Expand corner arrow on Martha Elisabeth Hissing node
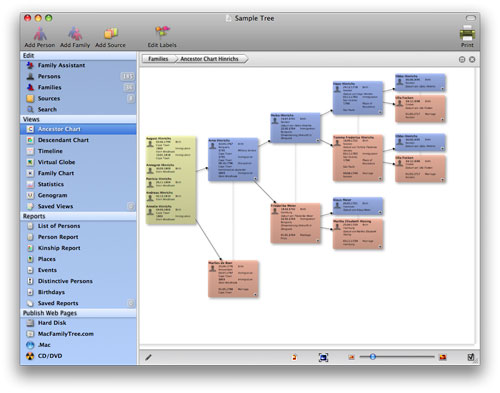Viewport: 500px width, 393px height. point(380,247)
